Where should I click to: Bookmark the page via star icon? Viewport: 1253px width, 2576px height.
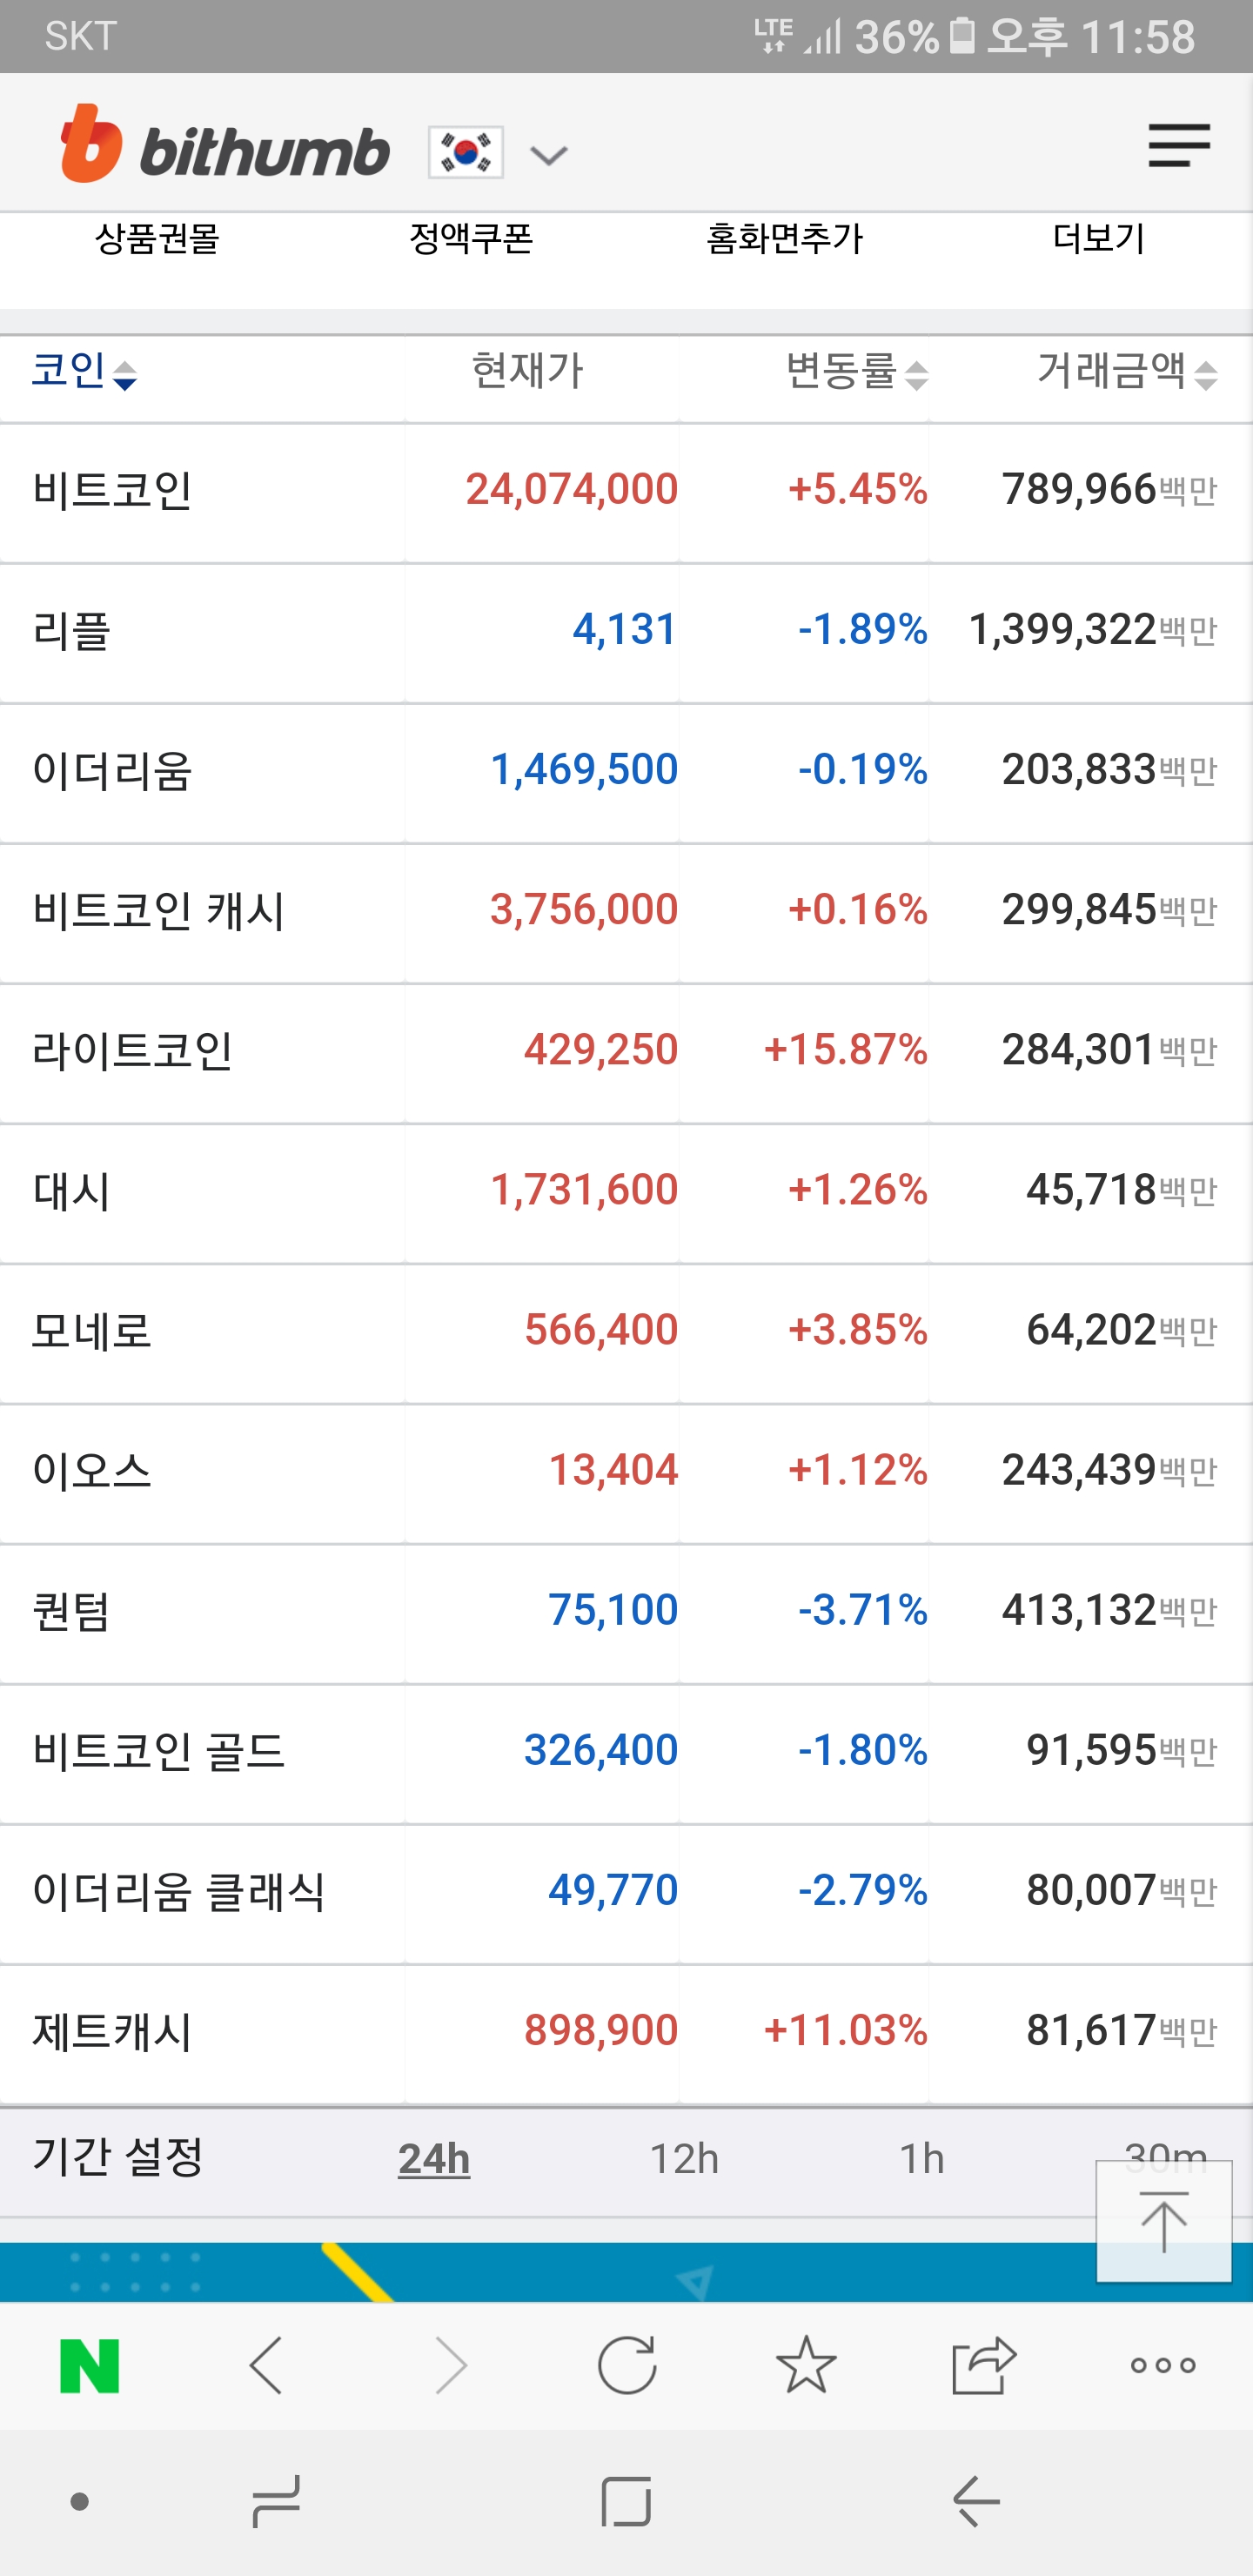(x=805, y=2367)
